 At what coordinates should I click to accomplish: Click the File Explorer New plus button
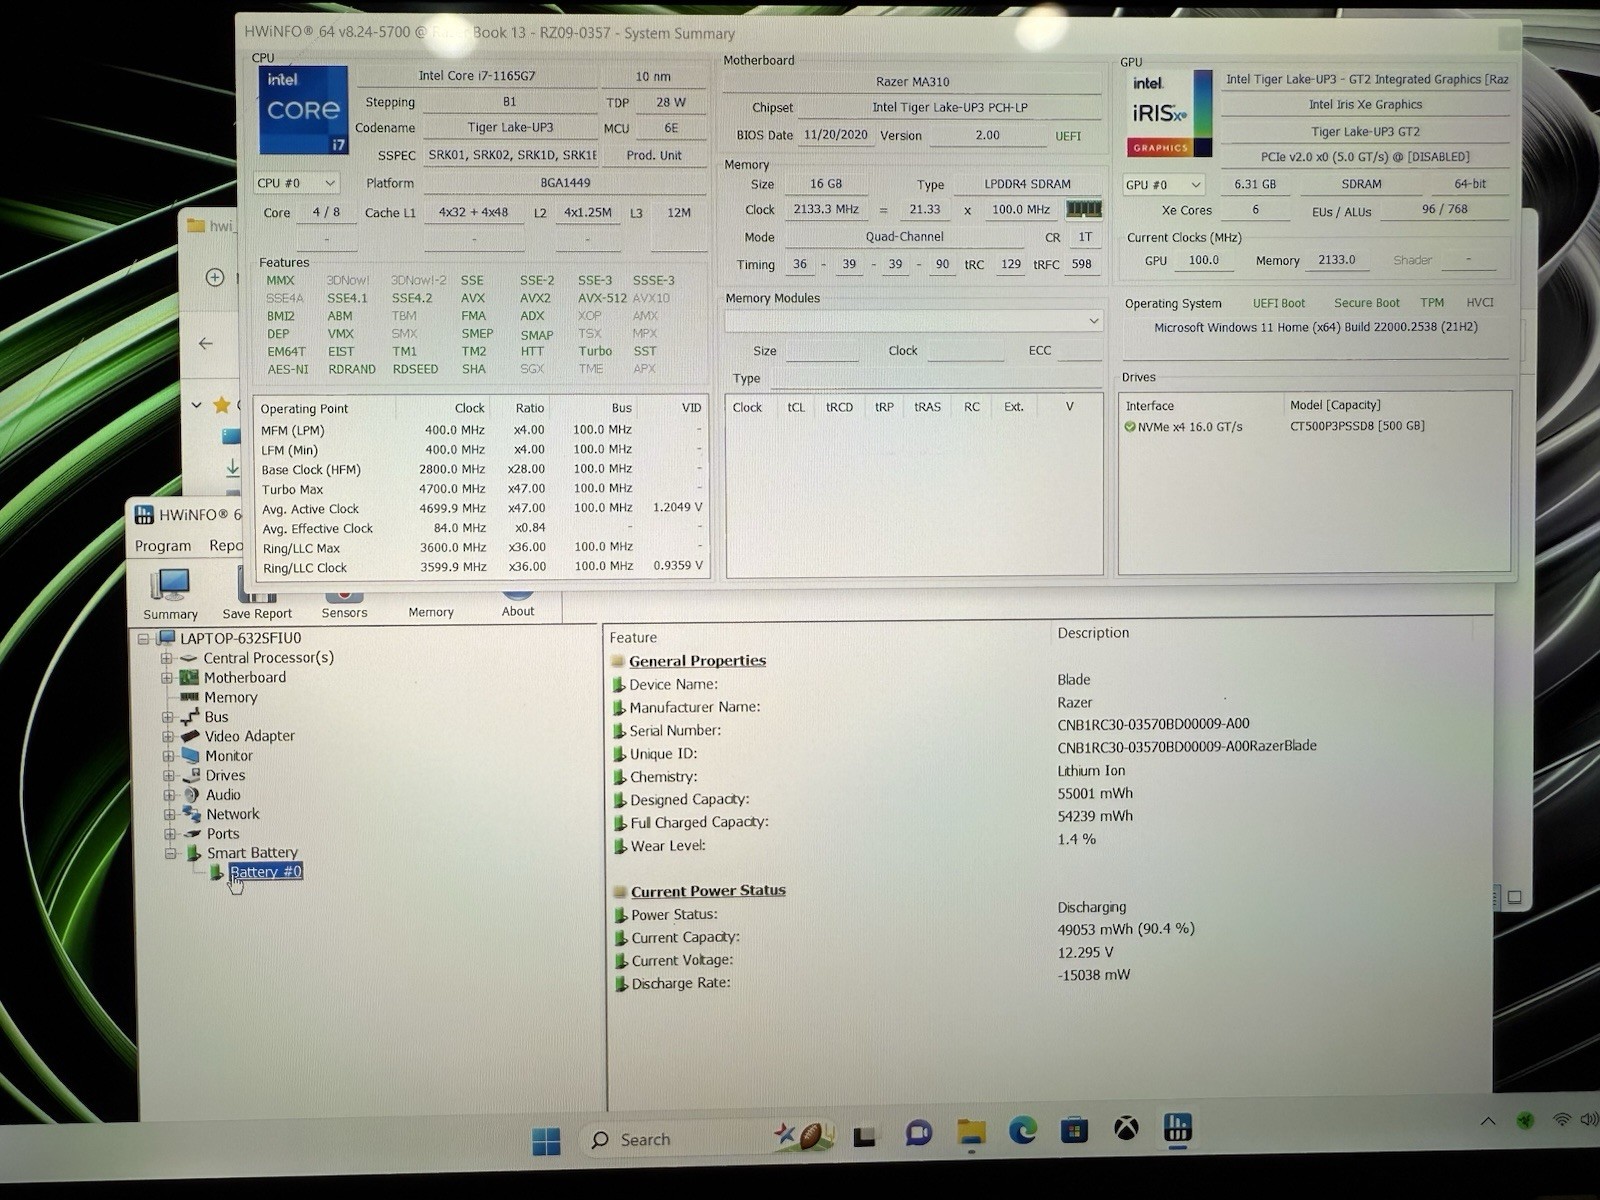point(215,278)
